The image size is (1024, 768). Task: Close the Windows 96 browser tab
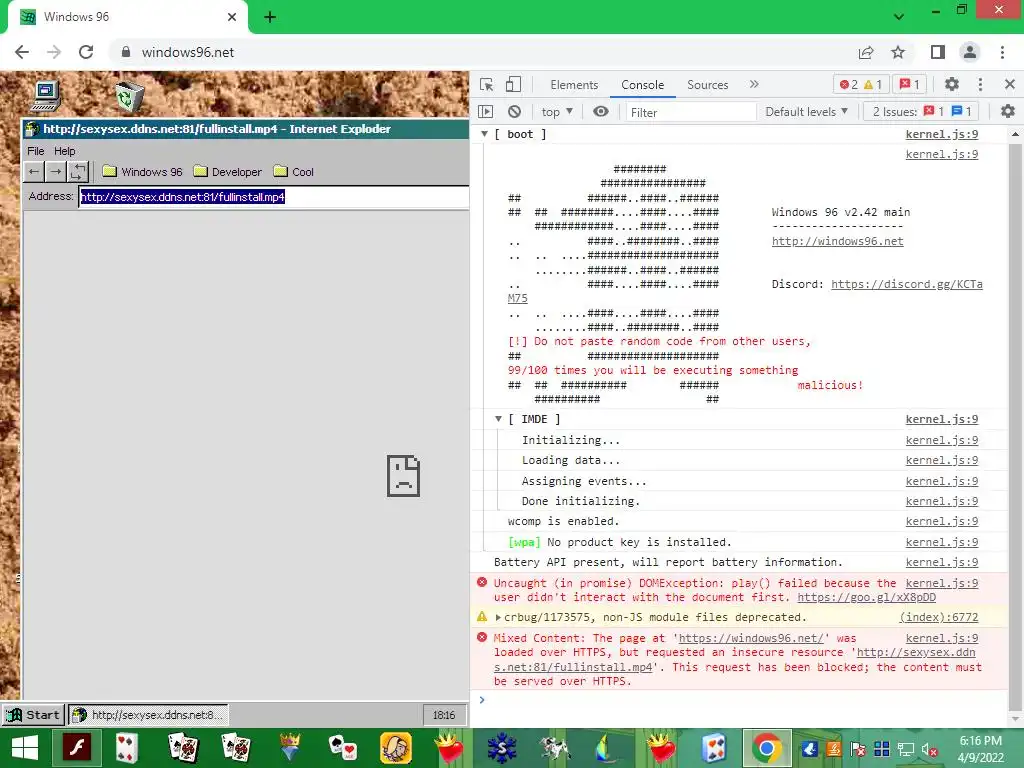(232, 17)
